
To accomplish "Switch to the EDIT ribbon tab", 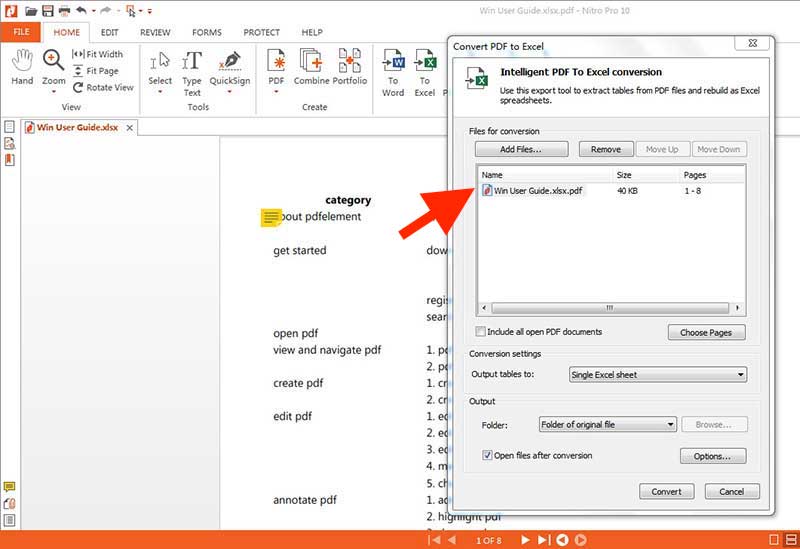I will [110, 32].
